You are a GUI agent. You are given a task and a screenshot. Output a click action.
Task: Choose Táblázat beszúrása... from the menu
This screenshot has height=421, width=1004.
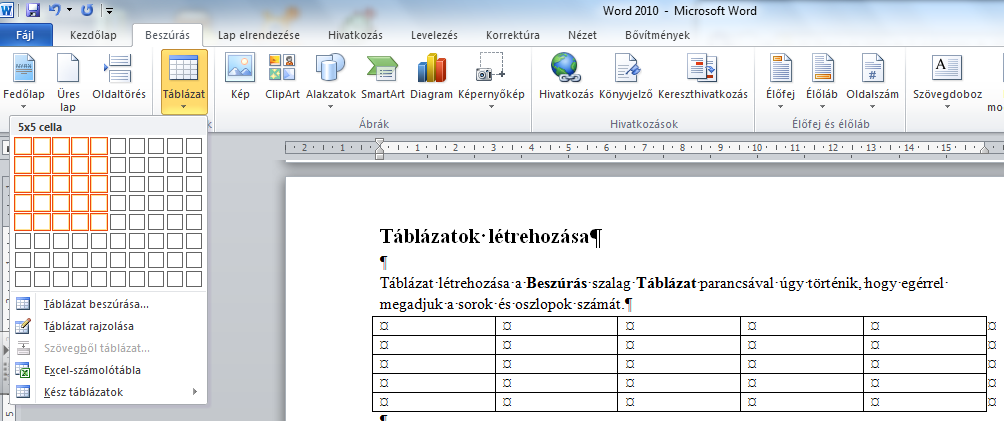pyautogui.click(x=108, y=304)
